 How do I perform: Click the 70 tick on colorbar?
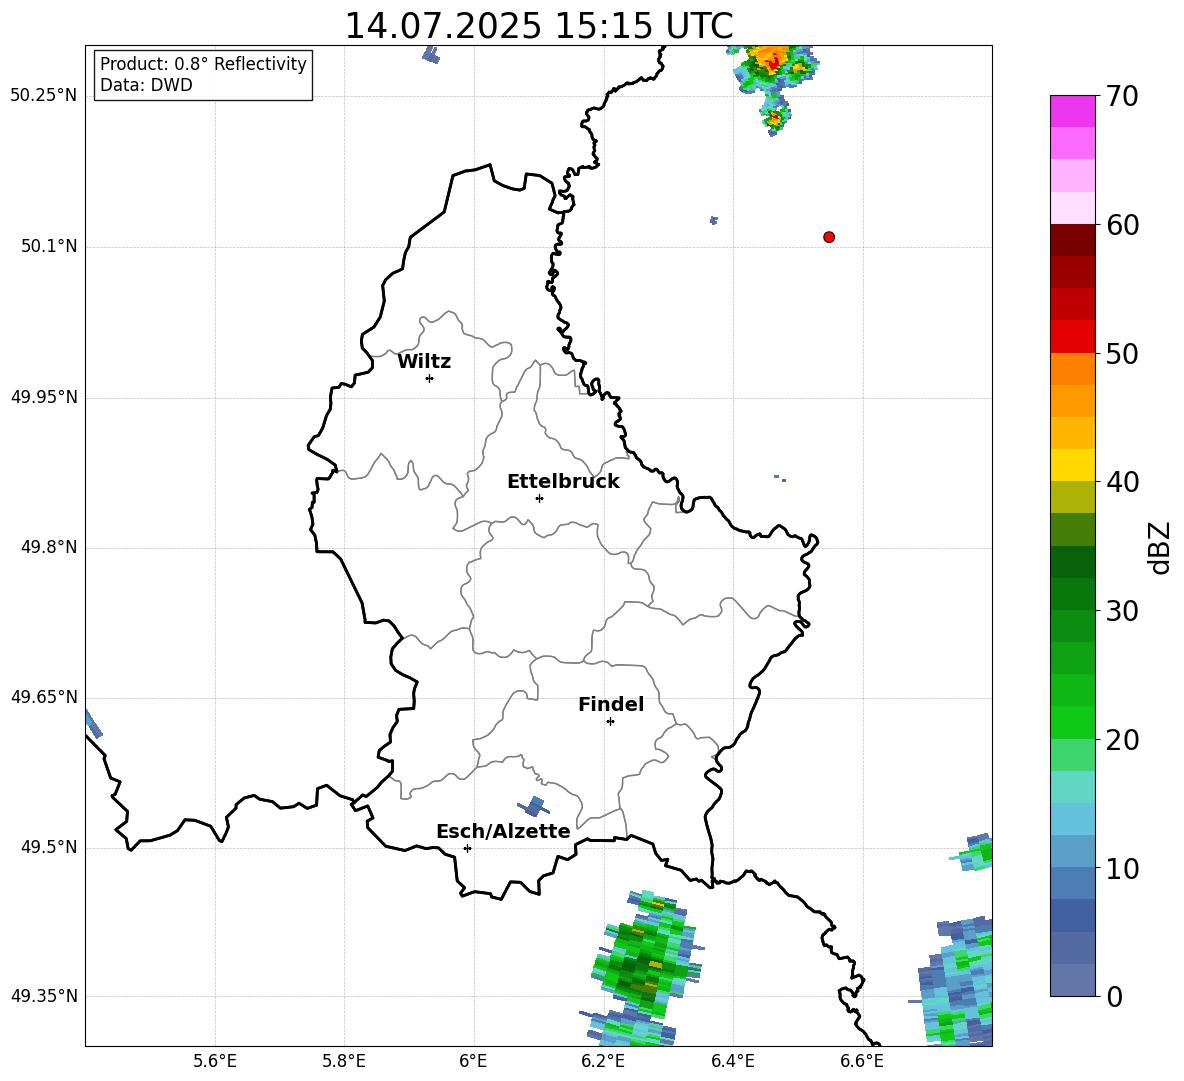tap(1122, 96)
